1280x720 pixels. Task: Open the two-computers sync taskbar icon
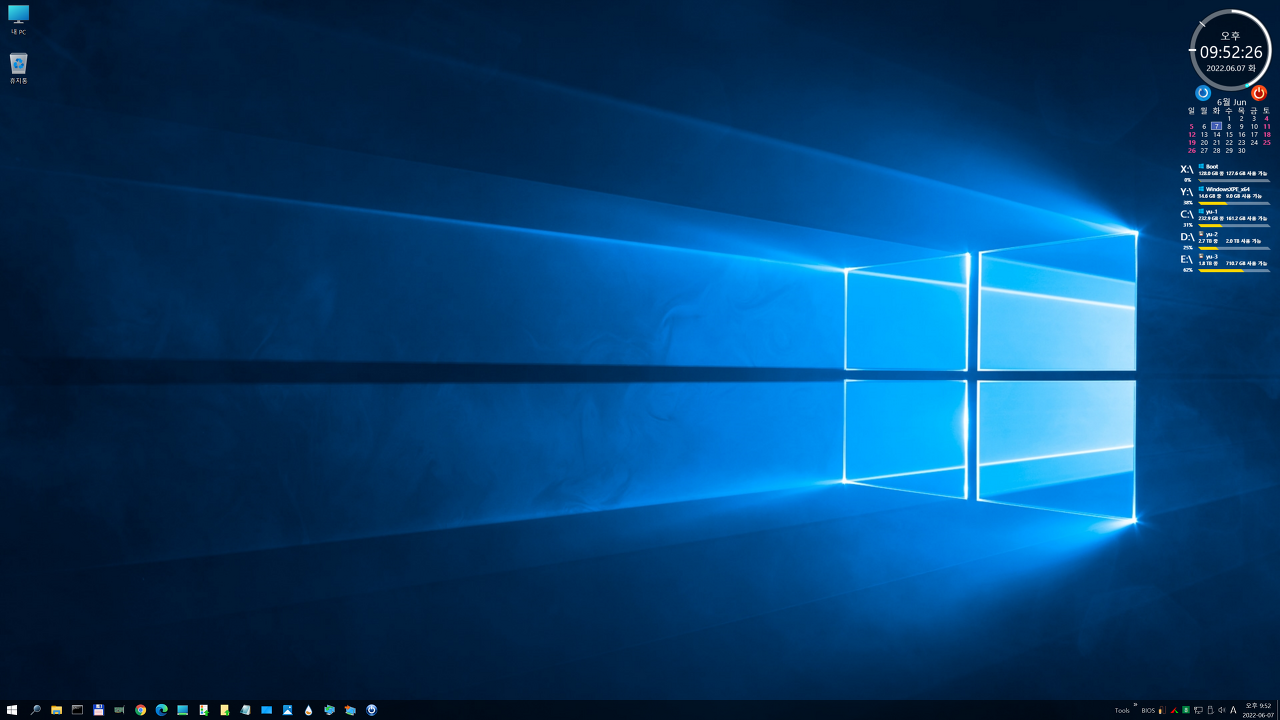(329, 710)
